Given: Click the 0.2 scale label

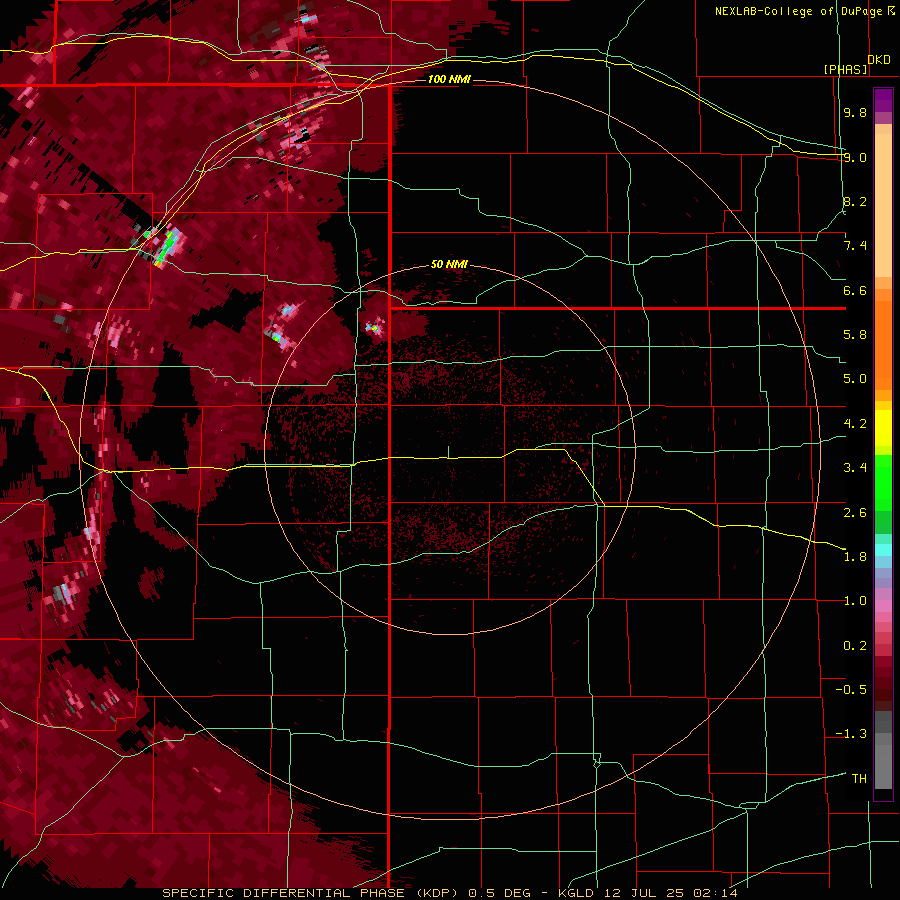Looking at the screenshot, I should (x=855, y=645).
